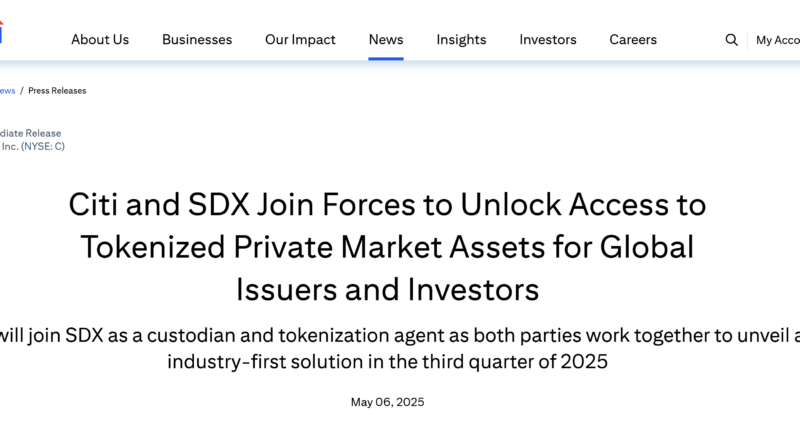The height and width of the screenshot is (445, 800).
Task: Click the word Tokenized in the headline
Action: 153,247
